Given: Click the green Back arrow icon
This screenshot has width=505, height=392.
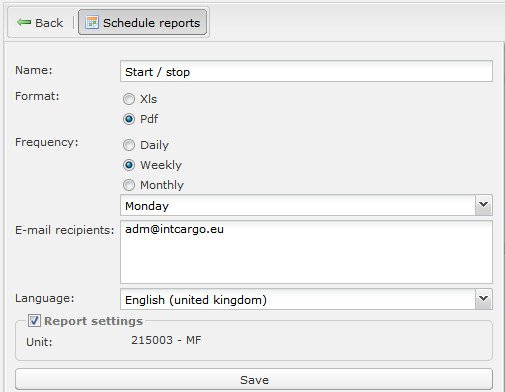Looking at the screenshot, I should (x=24, y=22).
